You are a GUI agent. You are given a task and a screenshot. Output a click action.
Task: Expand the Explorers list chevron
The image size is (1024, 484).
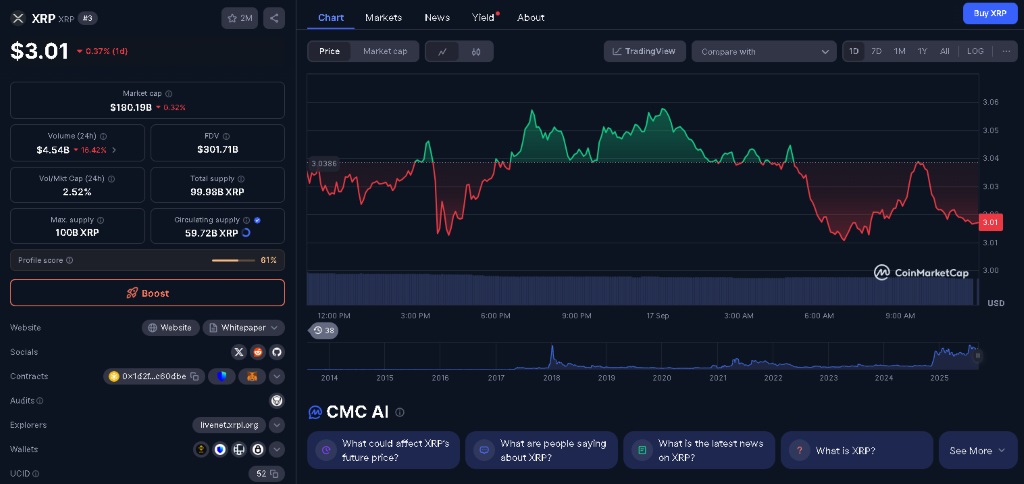click(277, 425)
